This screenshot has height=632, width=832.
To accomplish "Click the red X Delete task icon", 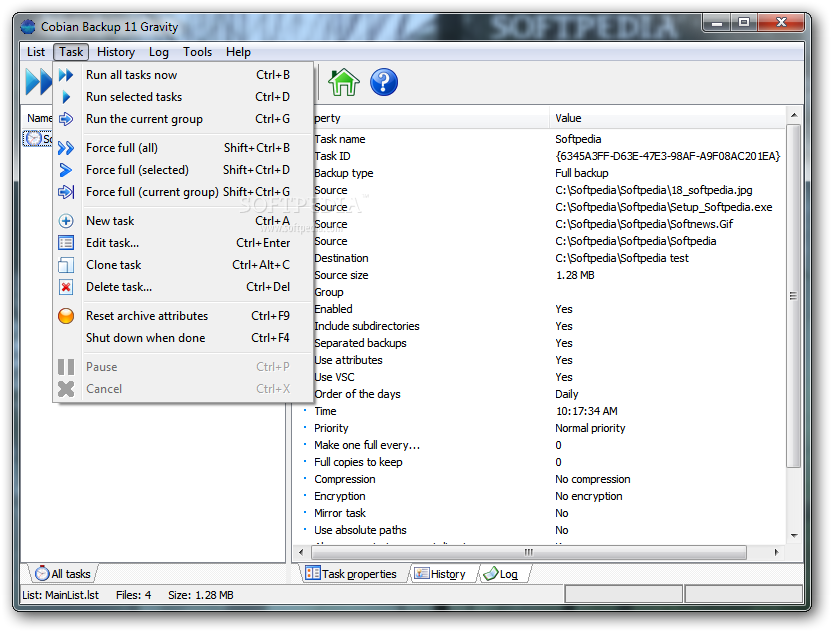I will tap(66, 287).
